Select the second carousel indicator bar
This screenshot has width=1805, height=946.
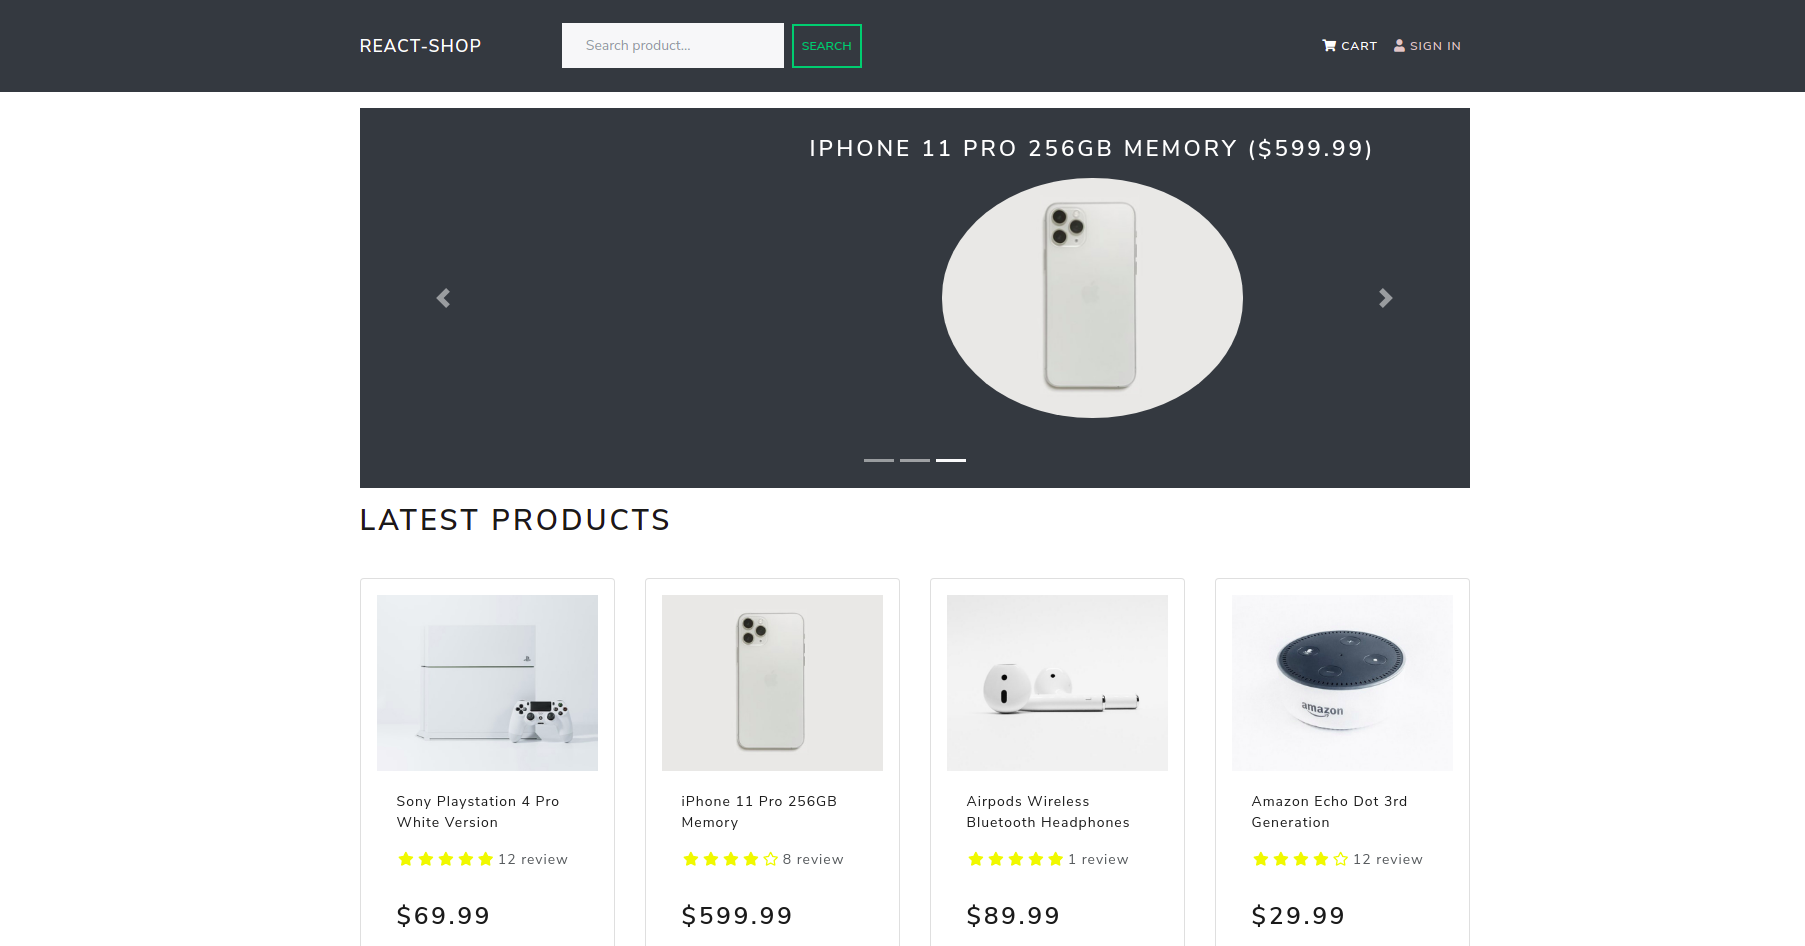915,460
